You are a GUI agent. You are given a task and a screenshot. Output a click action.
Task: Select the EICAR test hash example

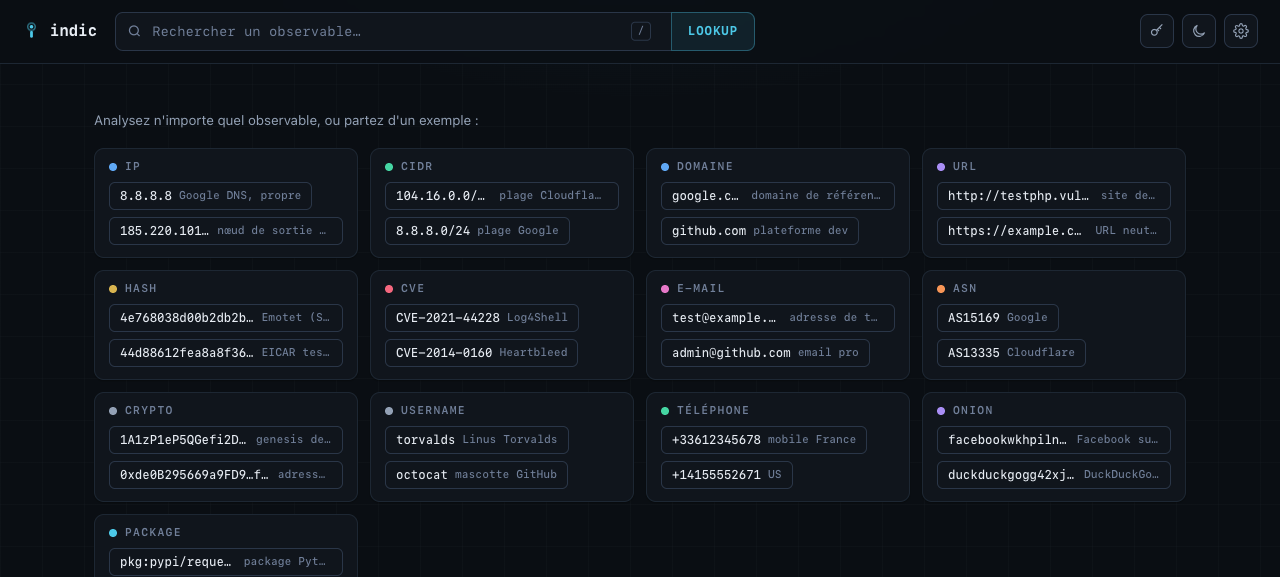coord(226,353)
